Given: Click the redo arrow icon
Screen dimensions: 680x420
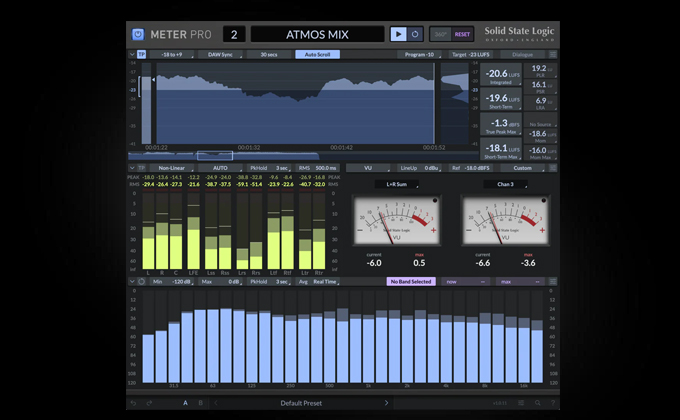Looking at the screenshot, I should click(x=149, y=403).
